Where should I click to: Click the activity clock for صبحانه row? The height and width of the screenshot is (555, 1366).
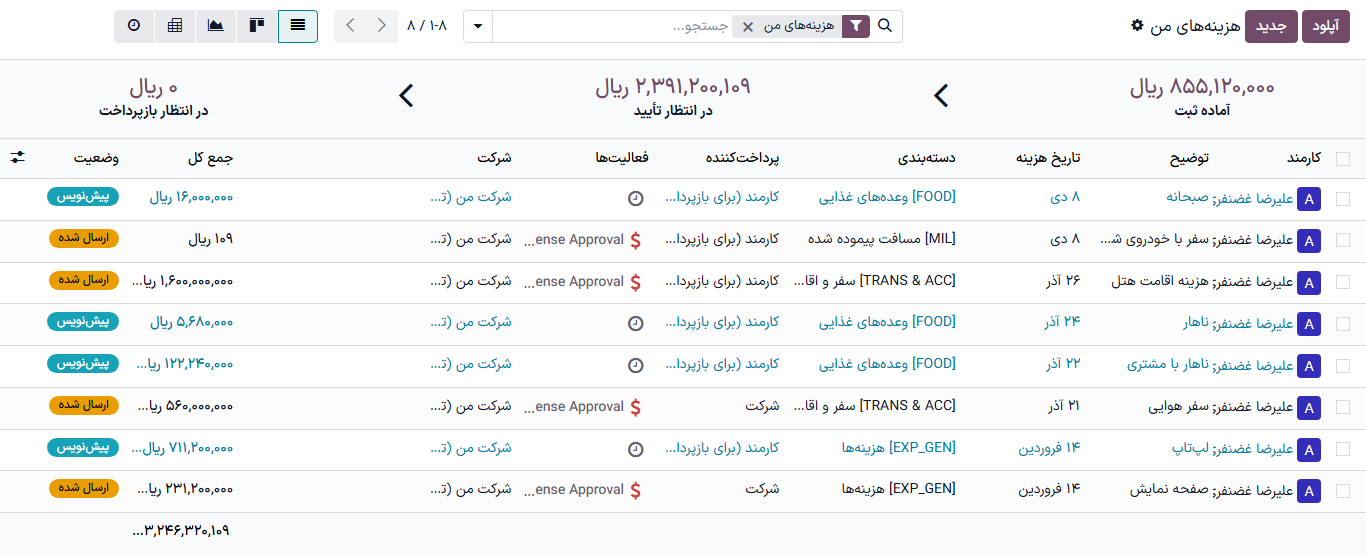(x=635, y=198)
